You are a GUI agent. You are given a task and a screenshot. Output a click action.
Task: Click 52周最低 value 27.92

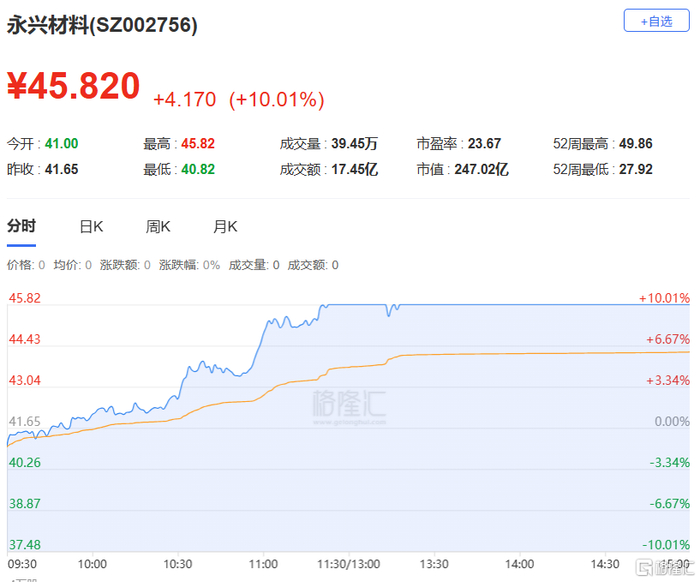pos(636,170)
